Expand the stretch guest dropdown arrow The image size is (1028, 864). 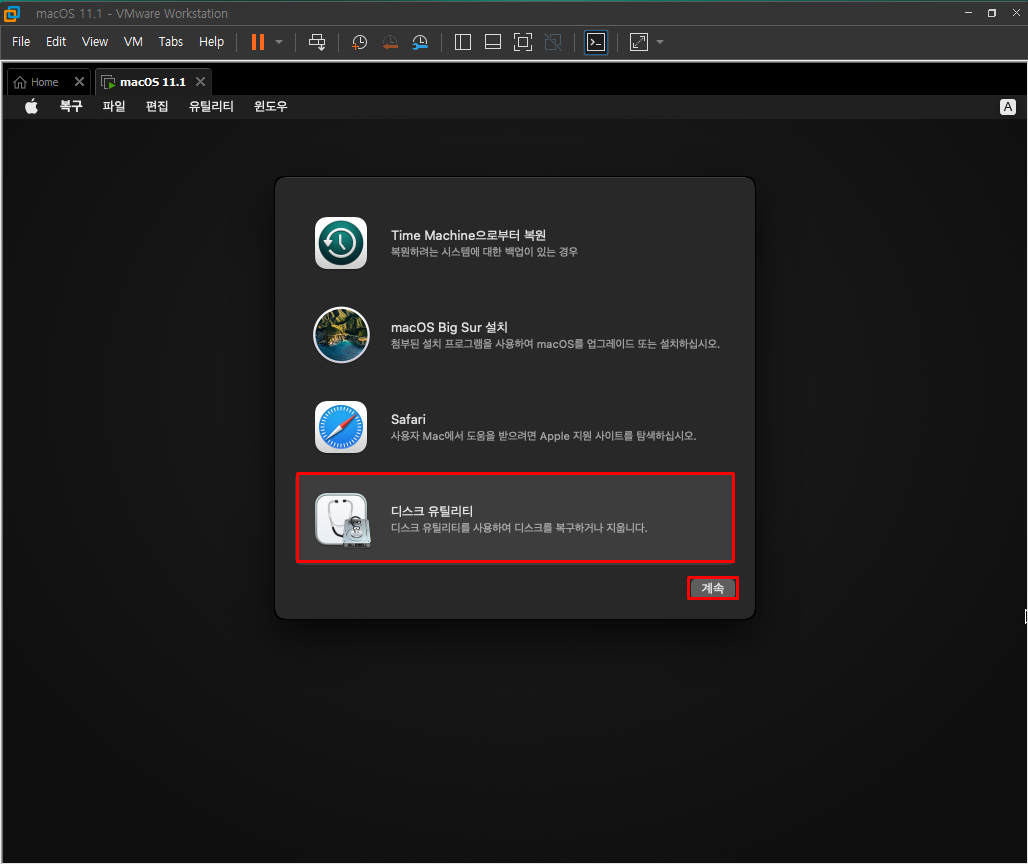660,42
